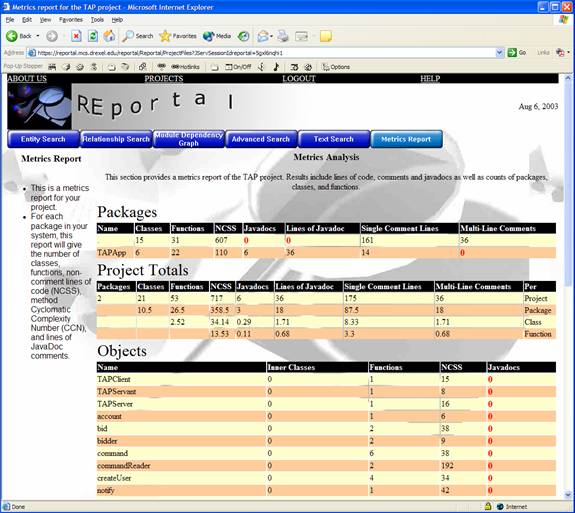575x513 pixels.
Task: Open Favorites star icon
Action: click(178, 36)
